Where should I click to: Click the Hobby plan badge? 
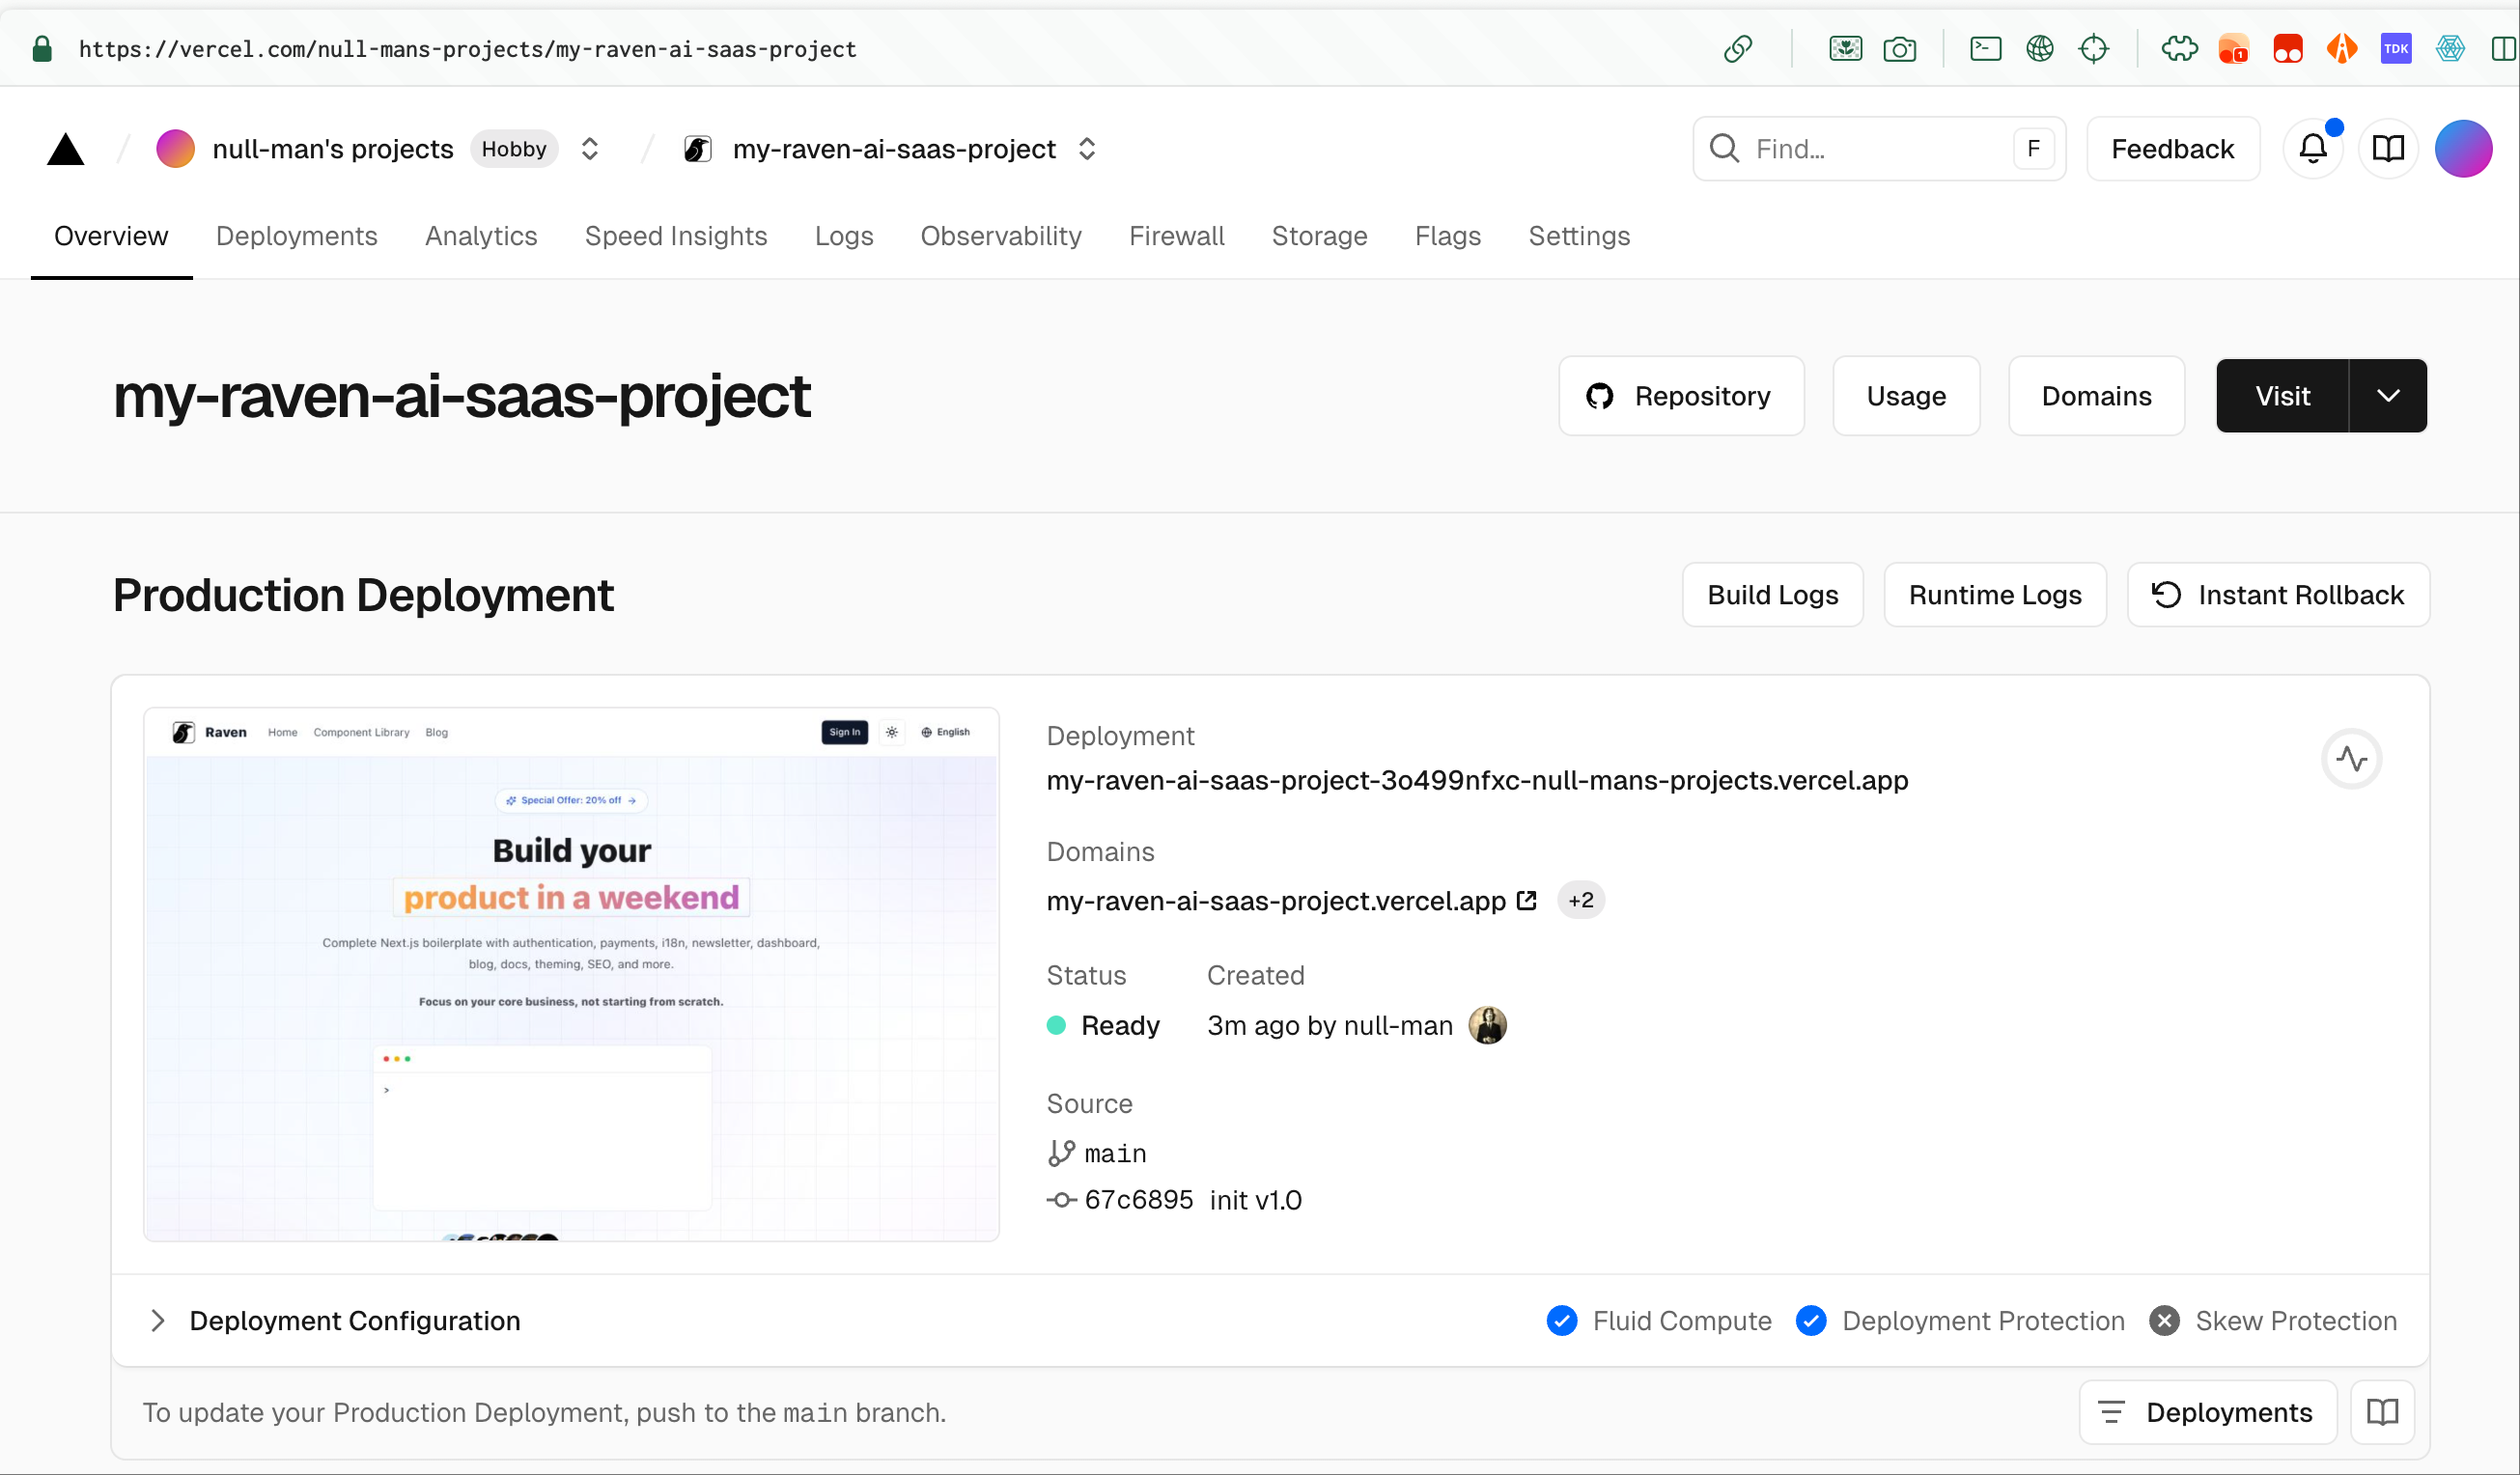(x=514, y=149)
